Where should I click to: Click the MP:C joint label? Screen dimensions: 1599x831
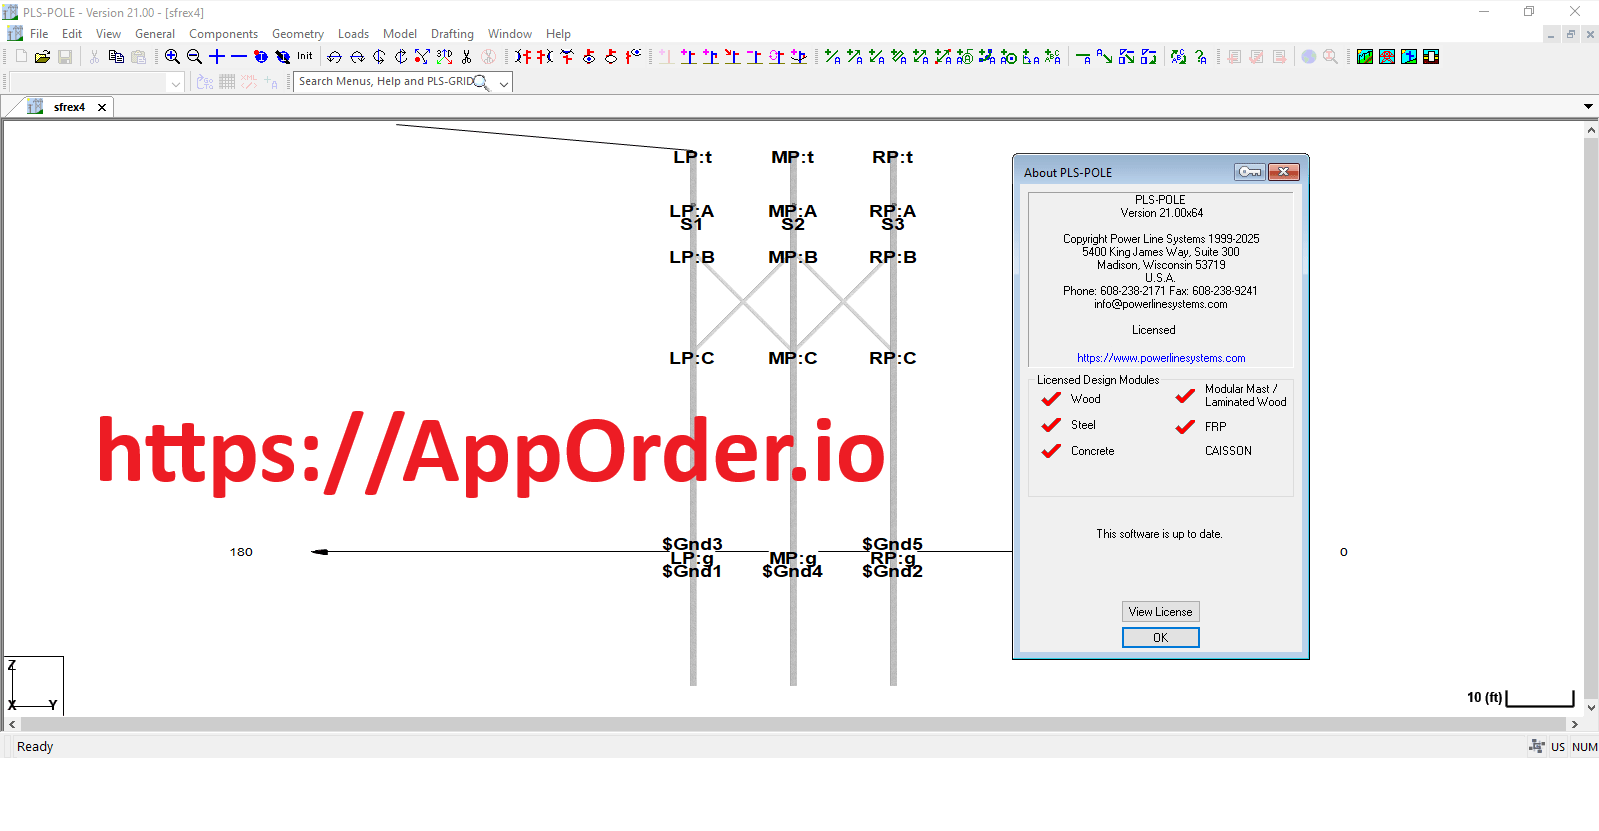pyautogui.click(x=792, y=358)
